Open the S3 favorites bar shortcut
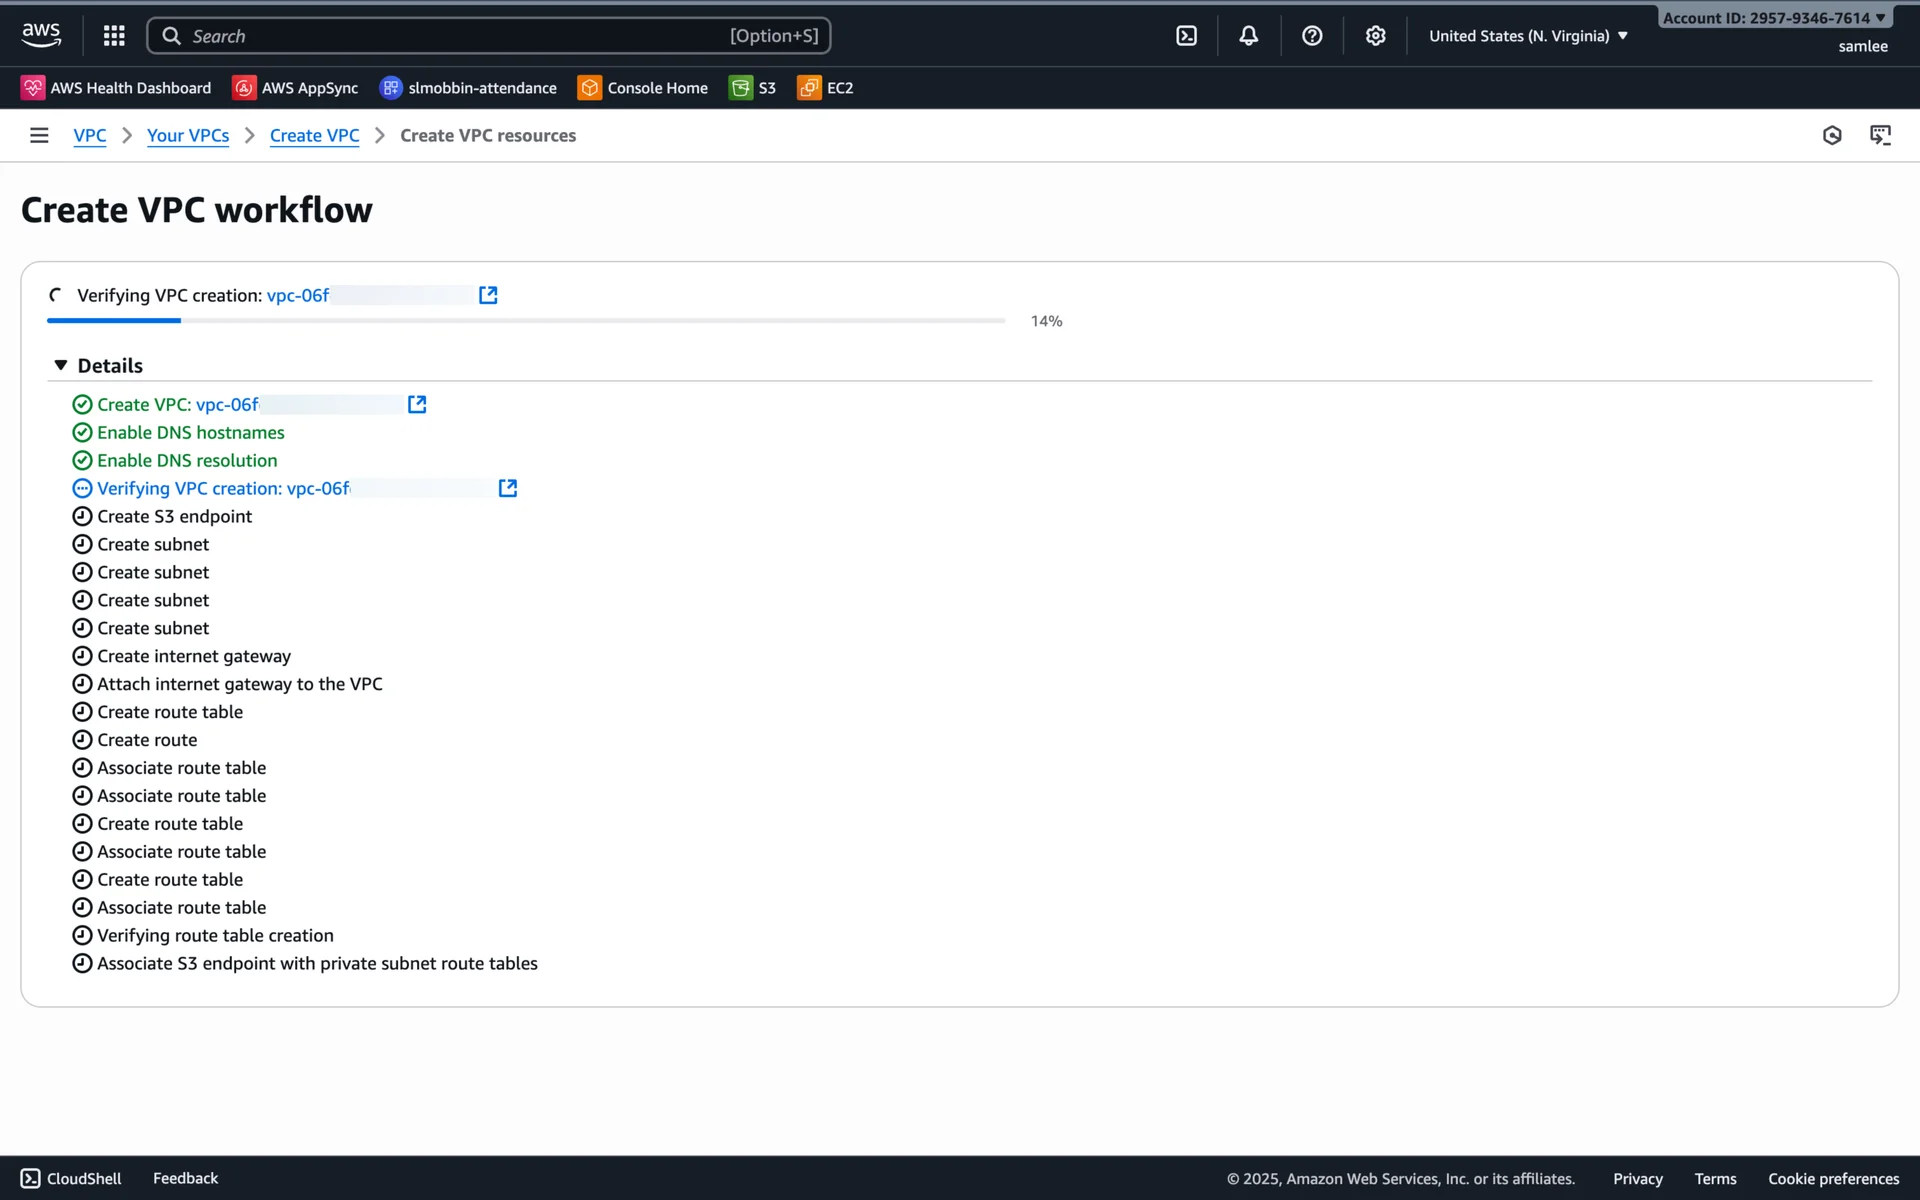Image resolution: width=1920 pixels, height=1200 pixels. (x=753, y=88)
